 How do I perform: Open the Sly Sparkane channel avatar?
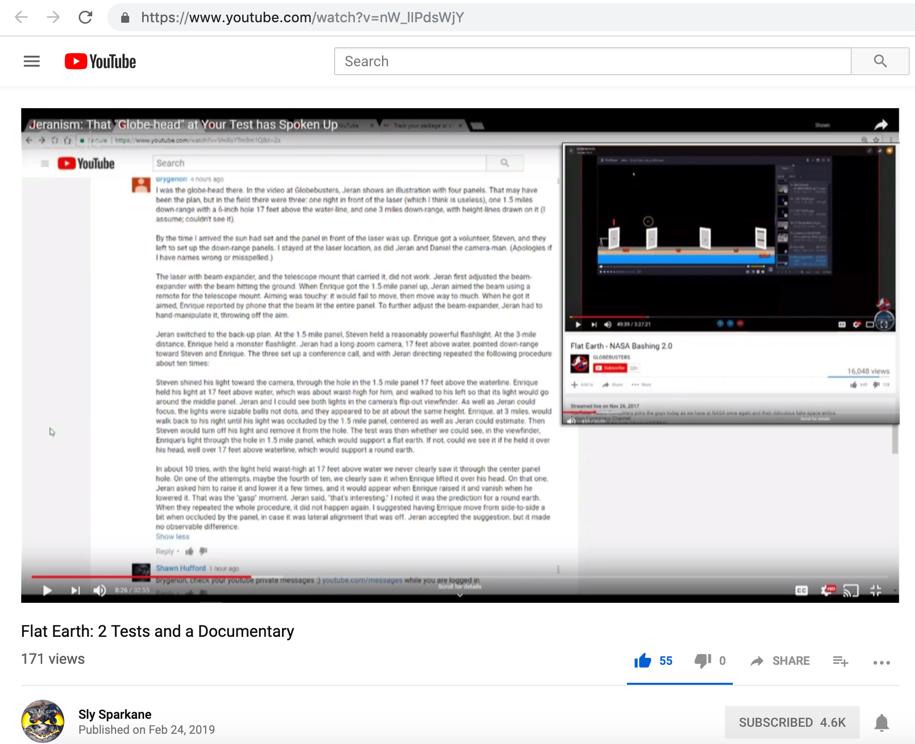tap(43, 721)
